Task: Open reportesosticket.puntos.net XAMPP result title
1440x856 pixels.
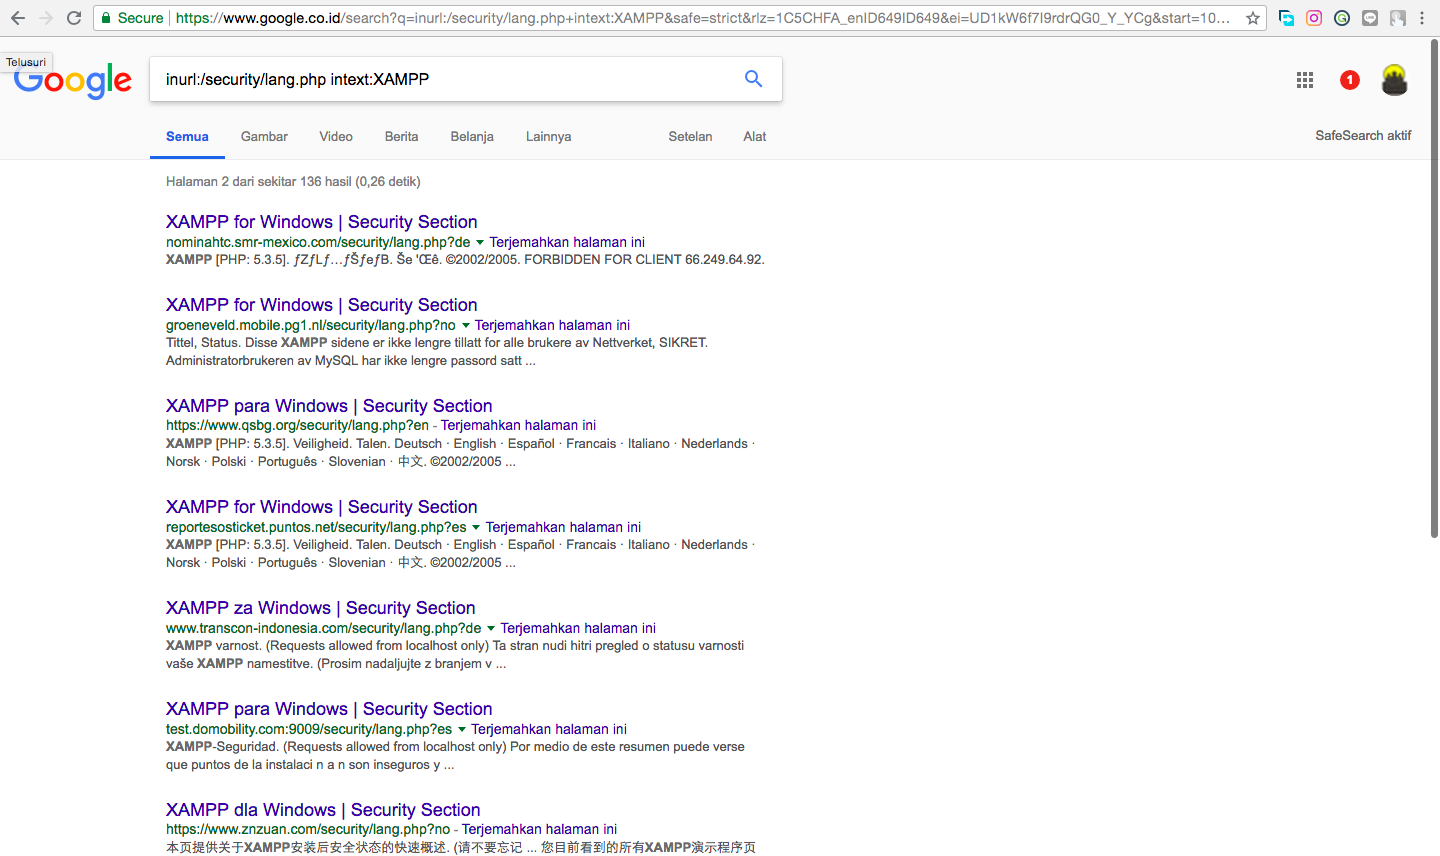Action: point(322,507)
